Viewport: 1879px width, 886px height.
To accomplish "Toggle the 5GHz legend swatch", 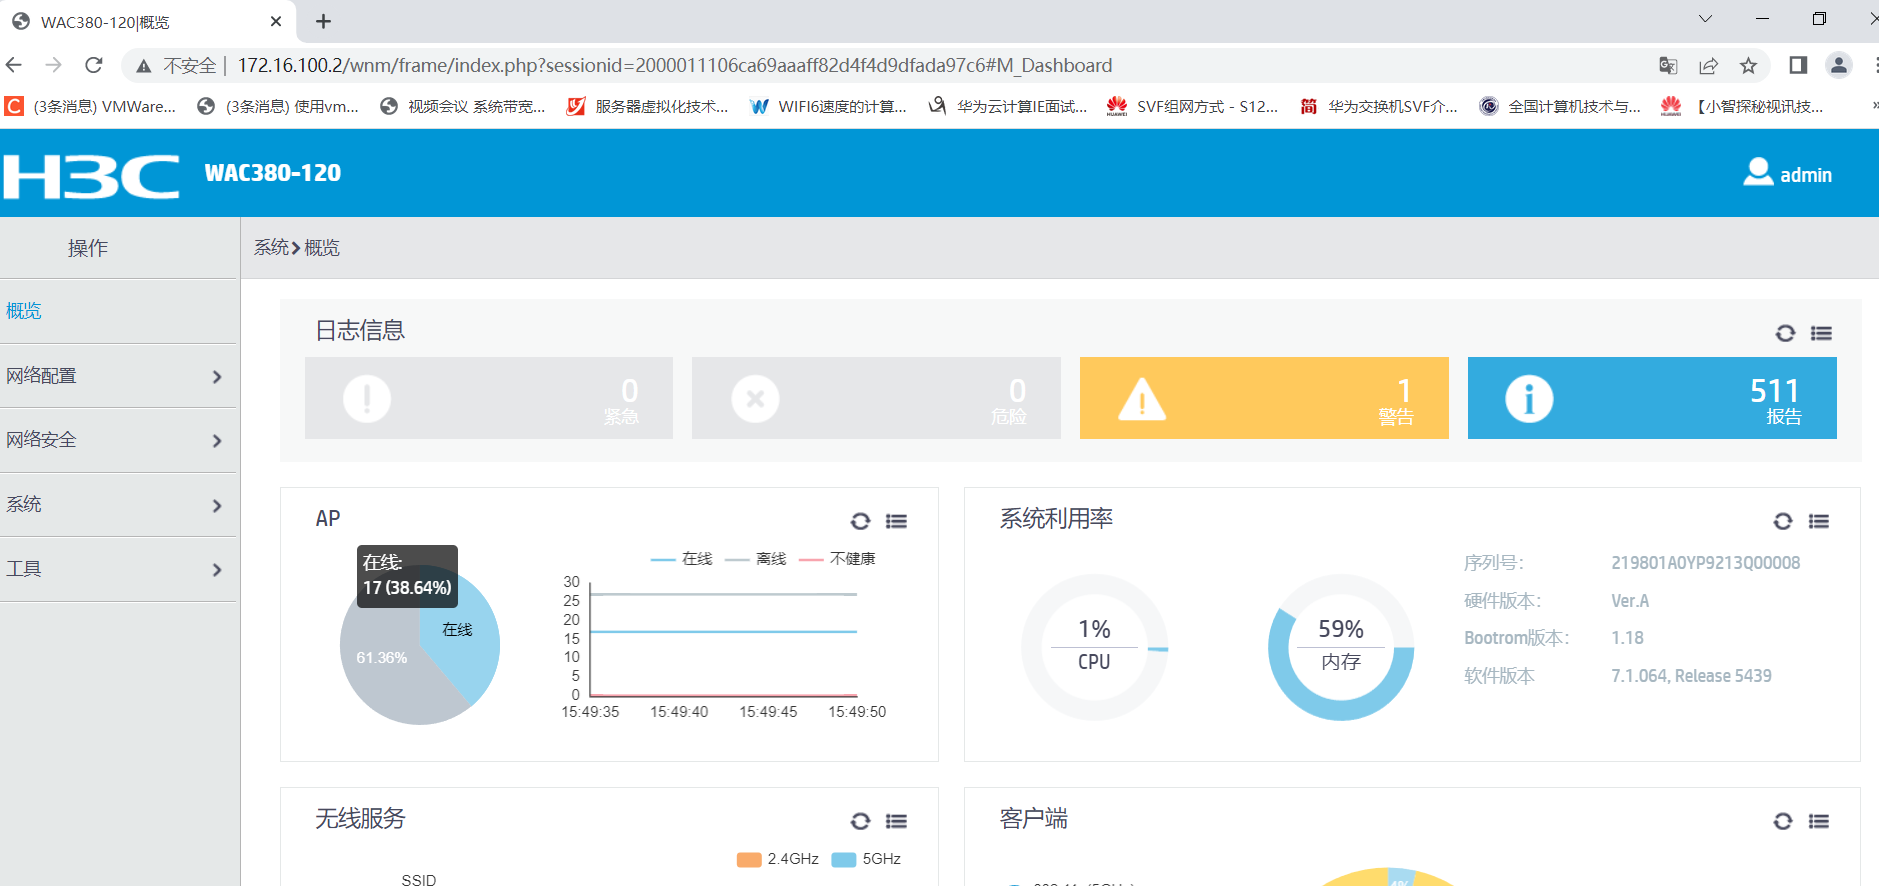I will point(844,860).
